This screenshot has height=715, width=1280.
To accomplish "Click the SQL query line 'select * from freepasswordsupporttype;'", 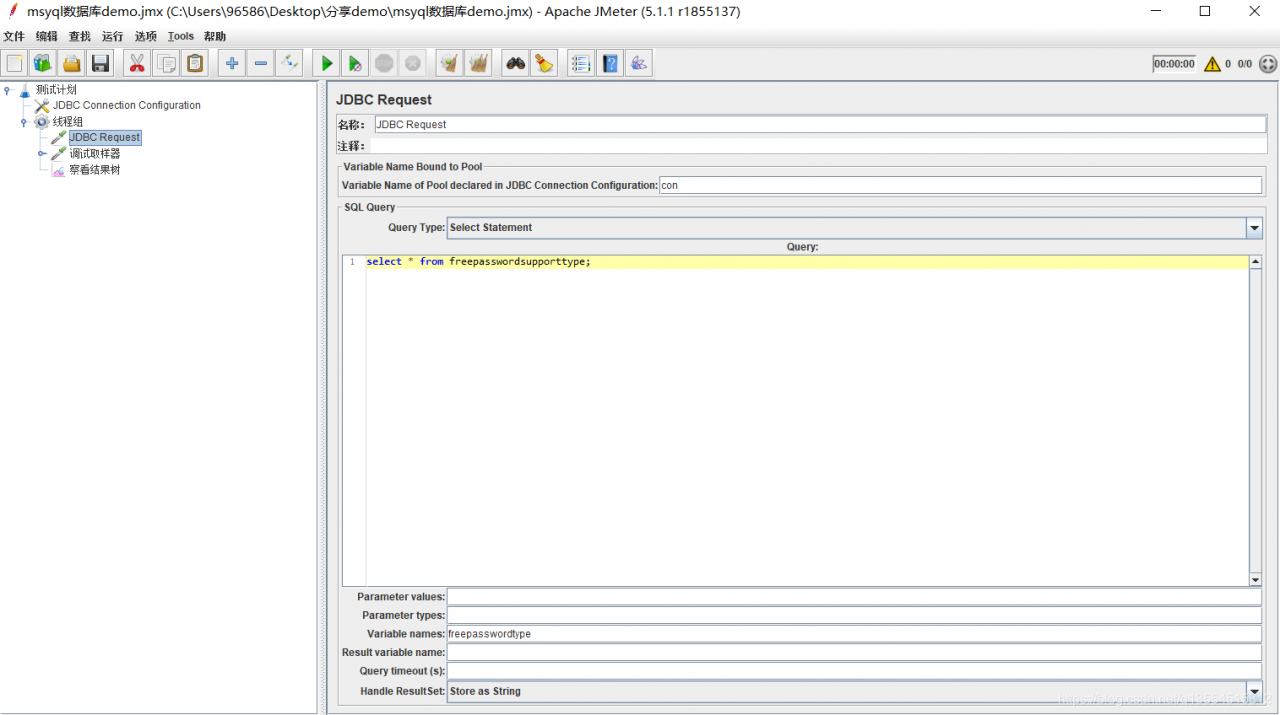I will (x=478, y=262).
